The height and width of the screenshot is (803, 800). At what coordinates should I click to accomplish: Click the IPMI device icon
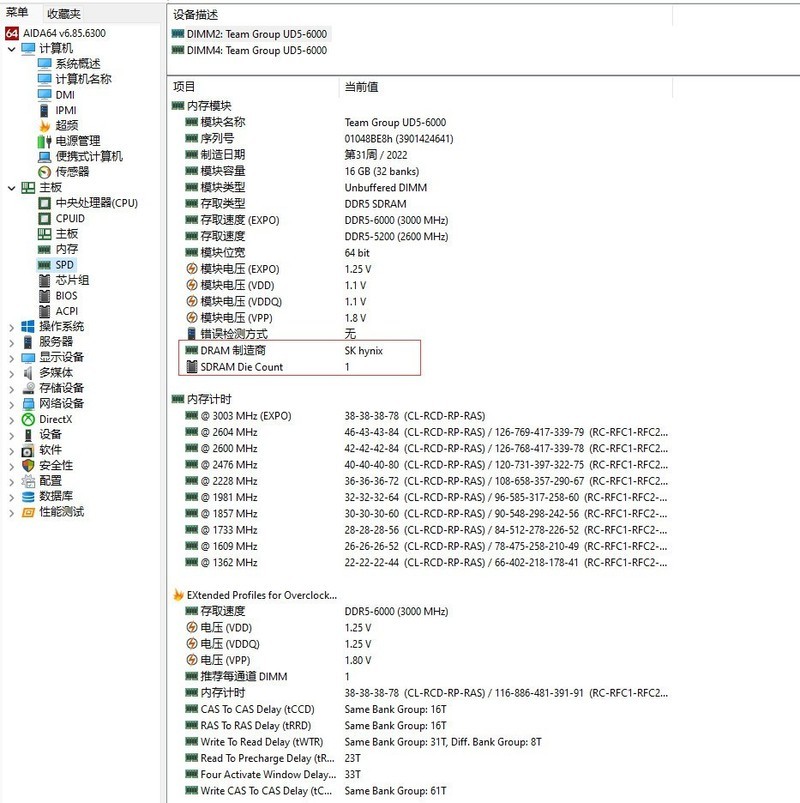[x=45, y=110]
